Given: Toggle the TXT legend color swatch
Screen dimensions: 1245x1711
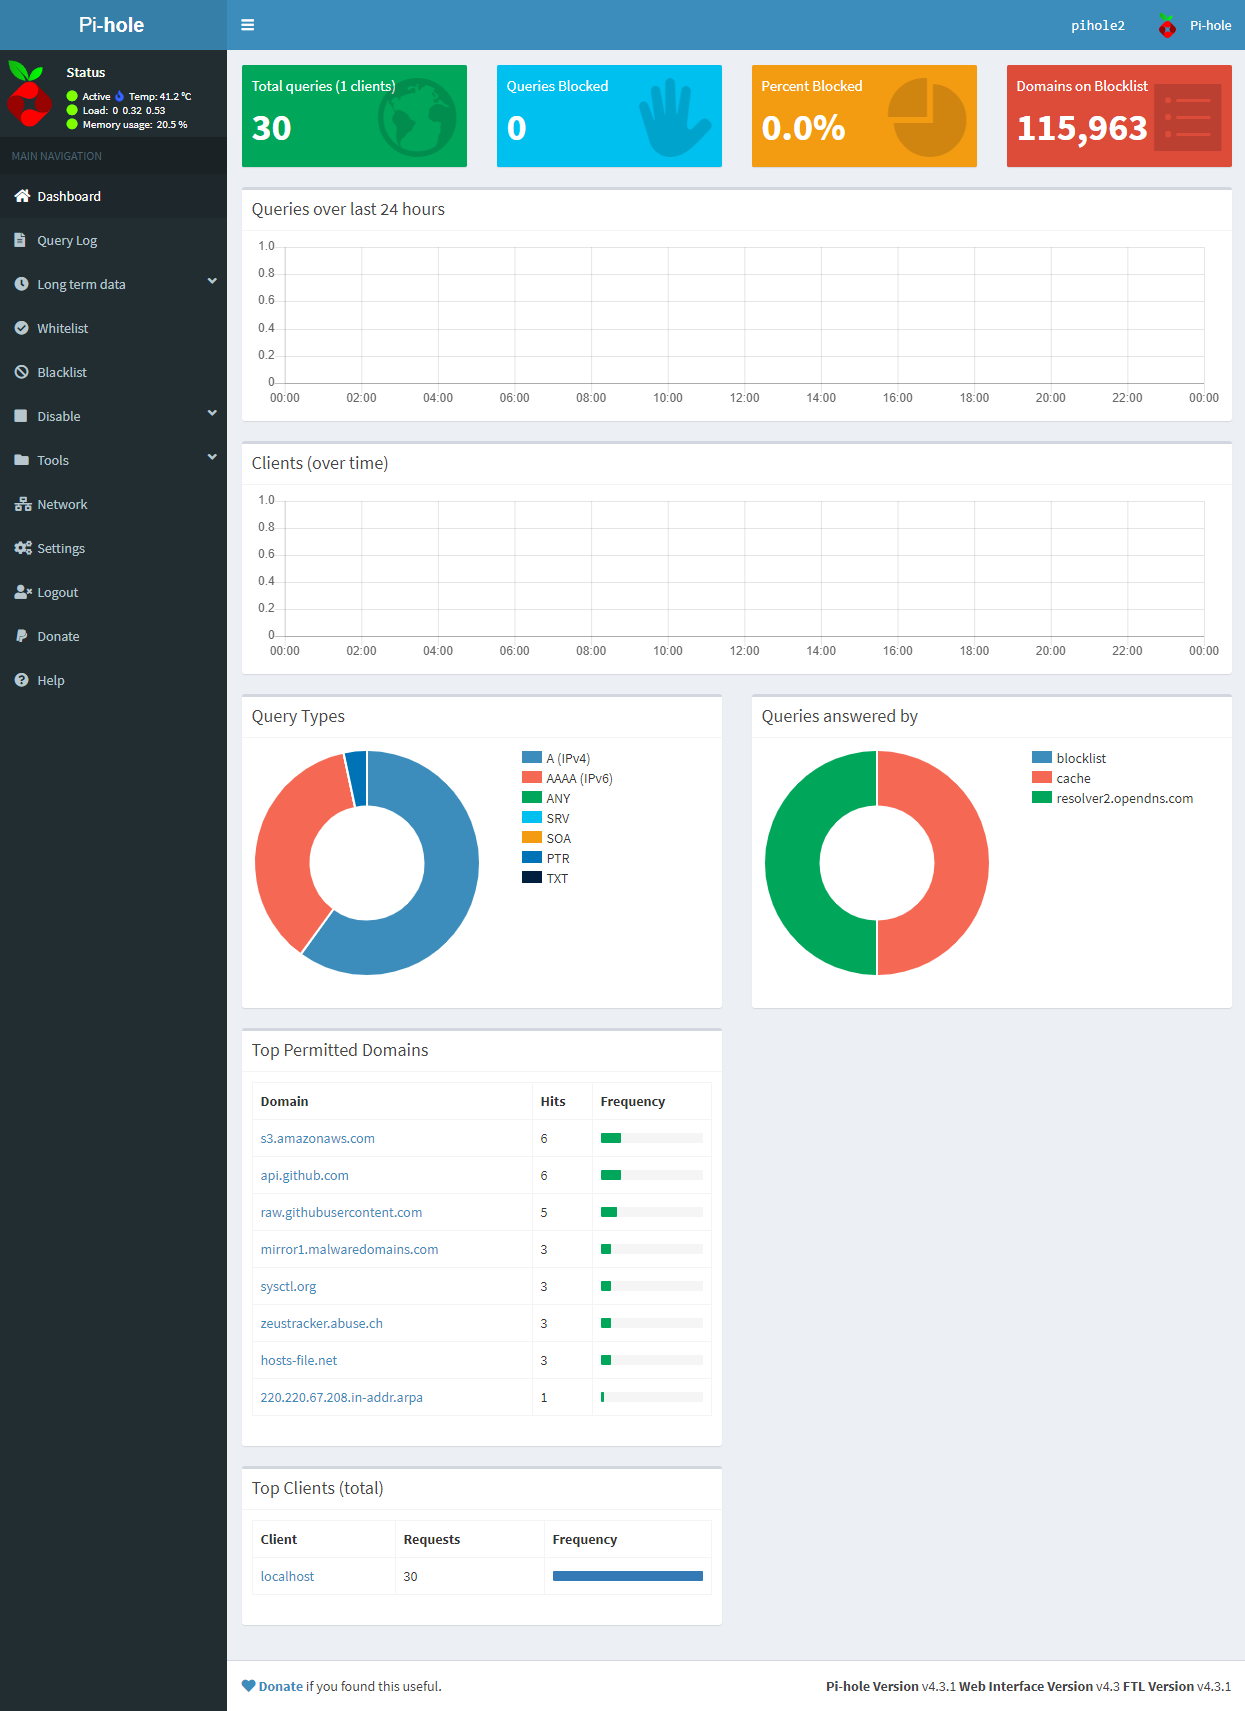Looking at the screenshot, I should click(x=532, y=877).
